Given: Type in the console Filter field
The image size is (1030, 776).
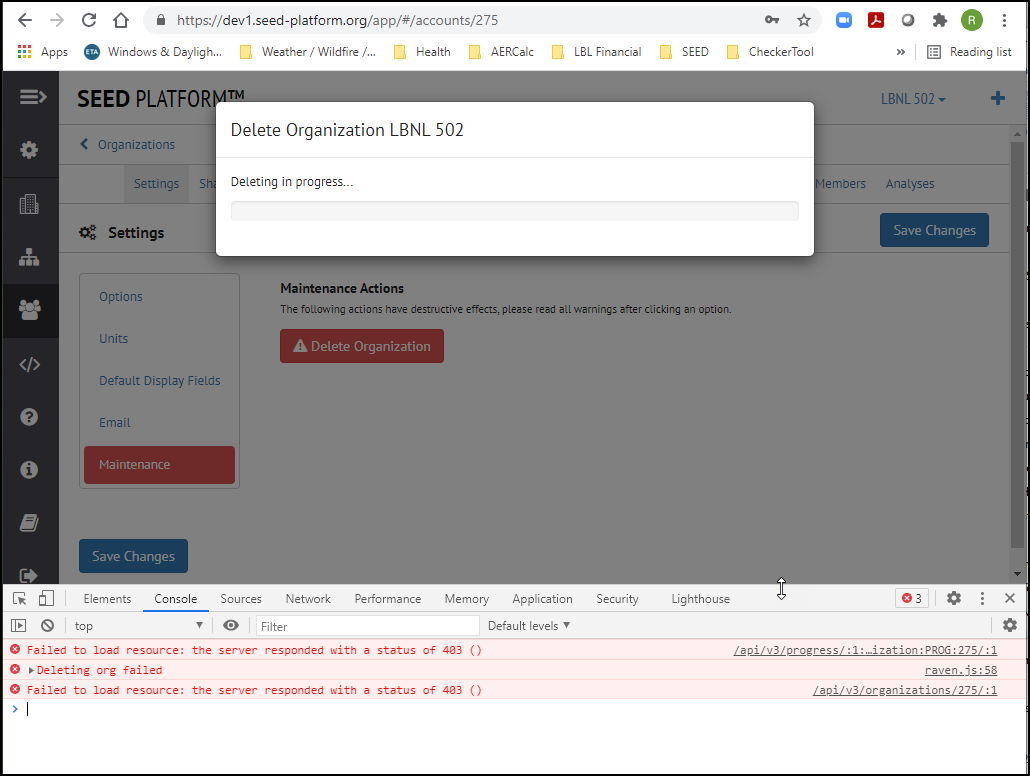Looking at the screenshot, I should [x=365, y=625].
